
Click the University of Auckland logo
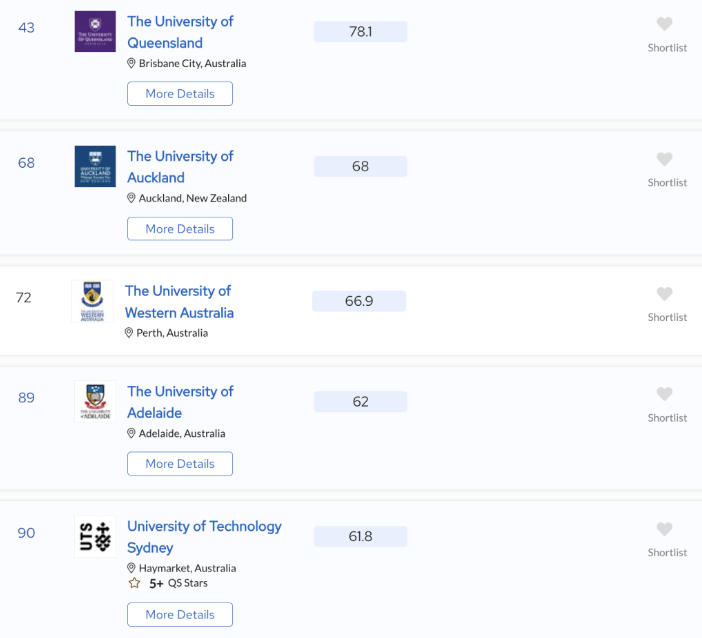[95, 166]
